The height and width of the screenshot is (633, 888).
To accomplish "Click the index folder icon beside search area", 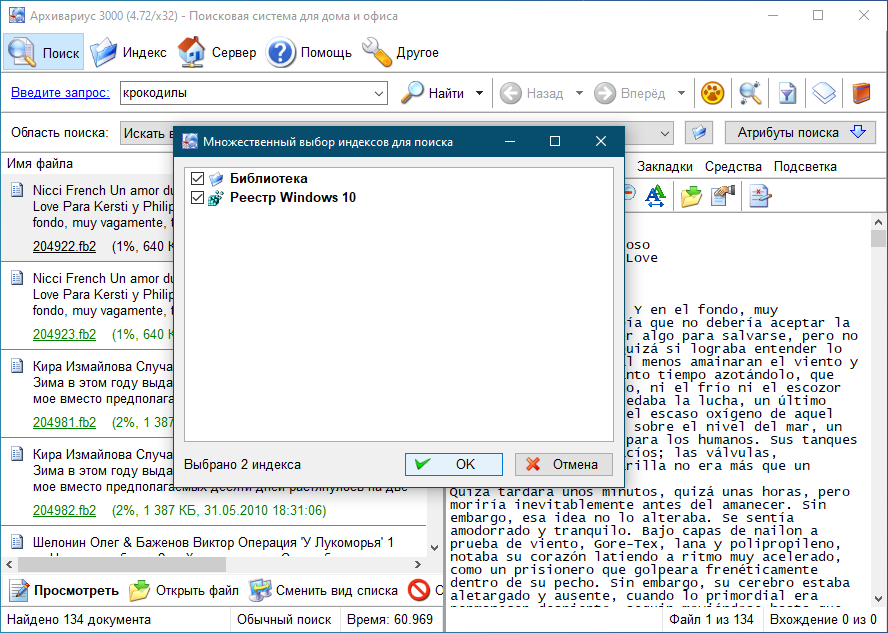I will pos(698,133).
